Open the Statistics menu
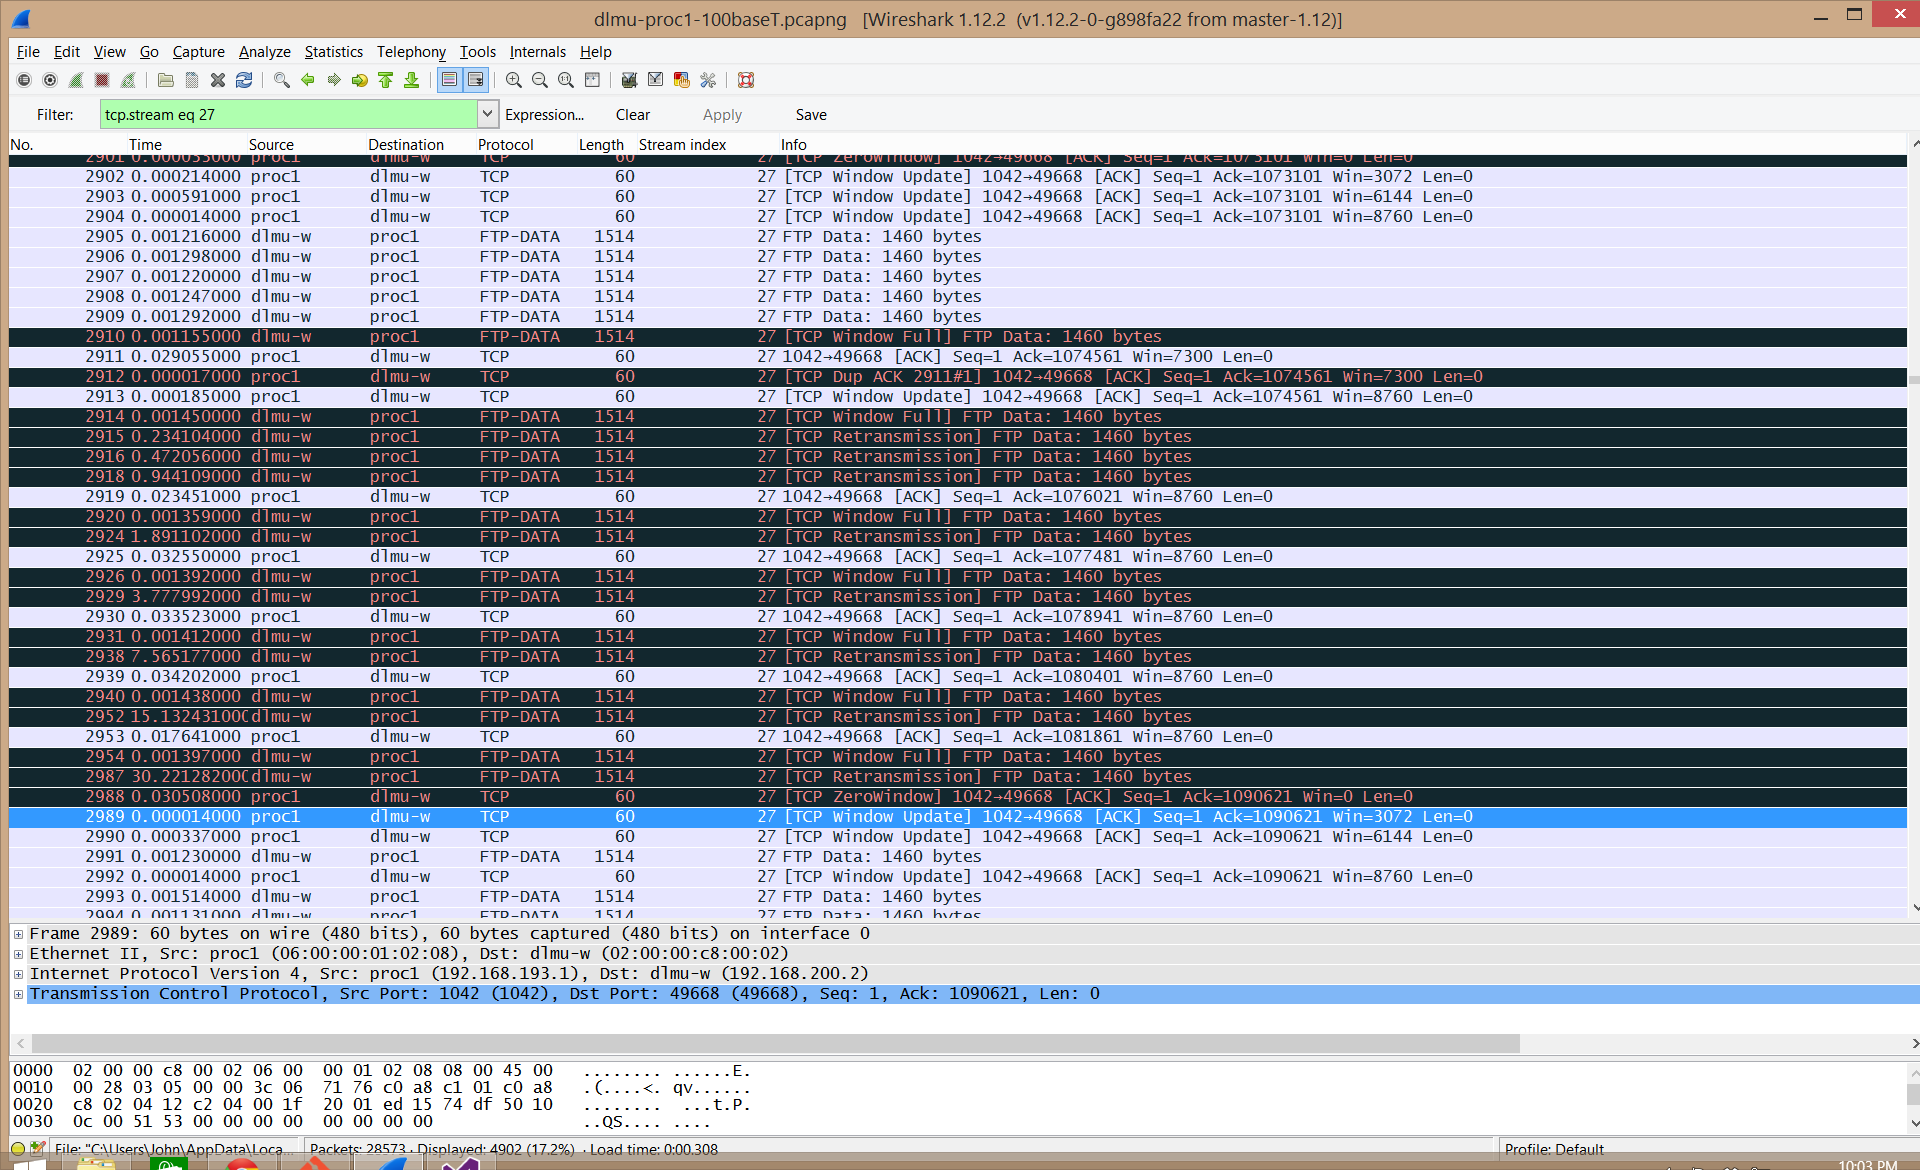This screenshot has height=1170, width=1920. point(333,52)
